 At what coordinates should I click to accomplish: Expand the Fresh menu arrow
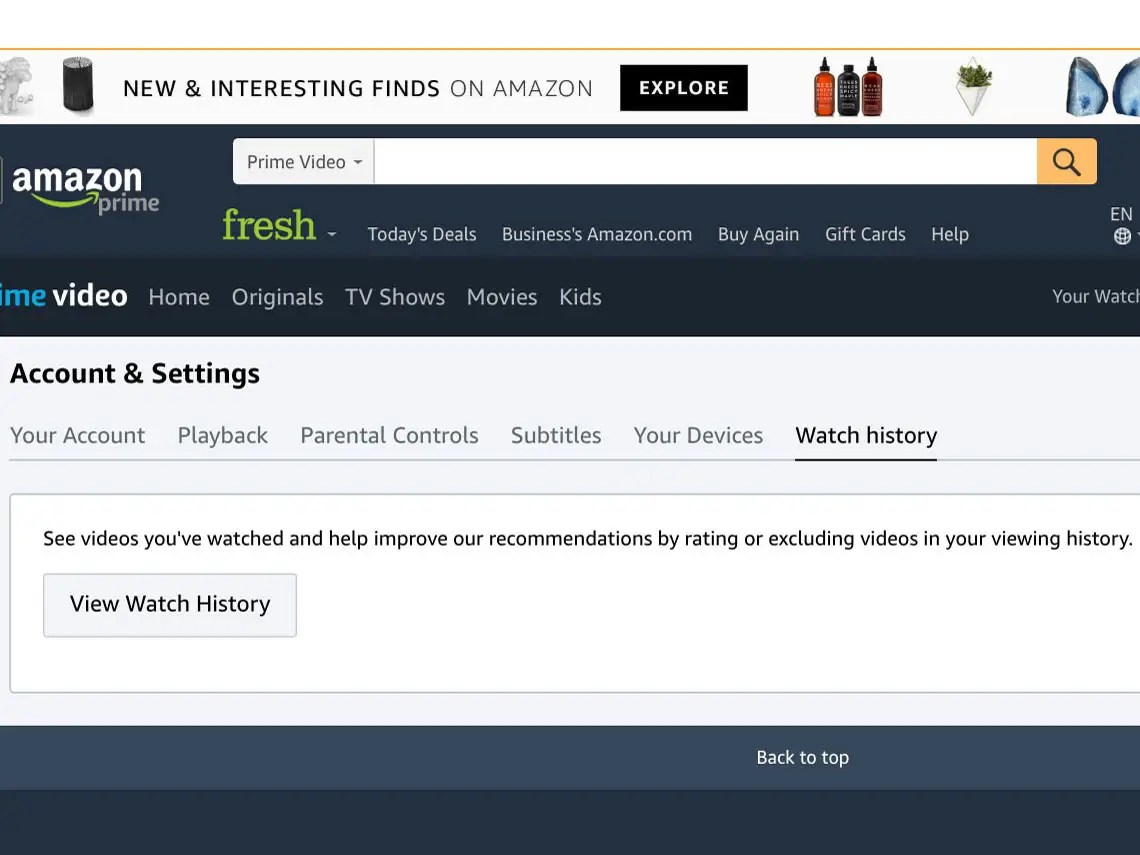tap(332, 234)
